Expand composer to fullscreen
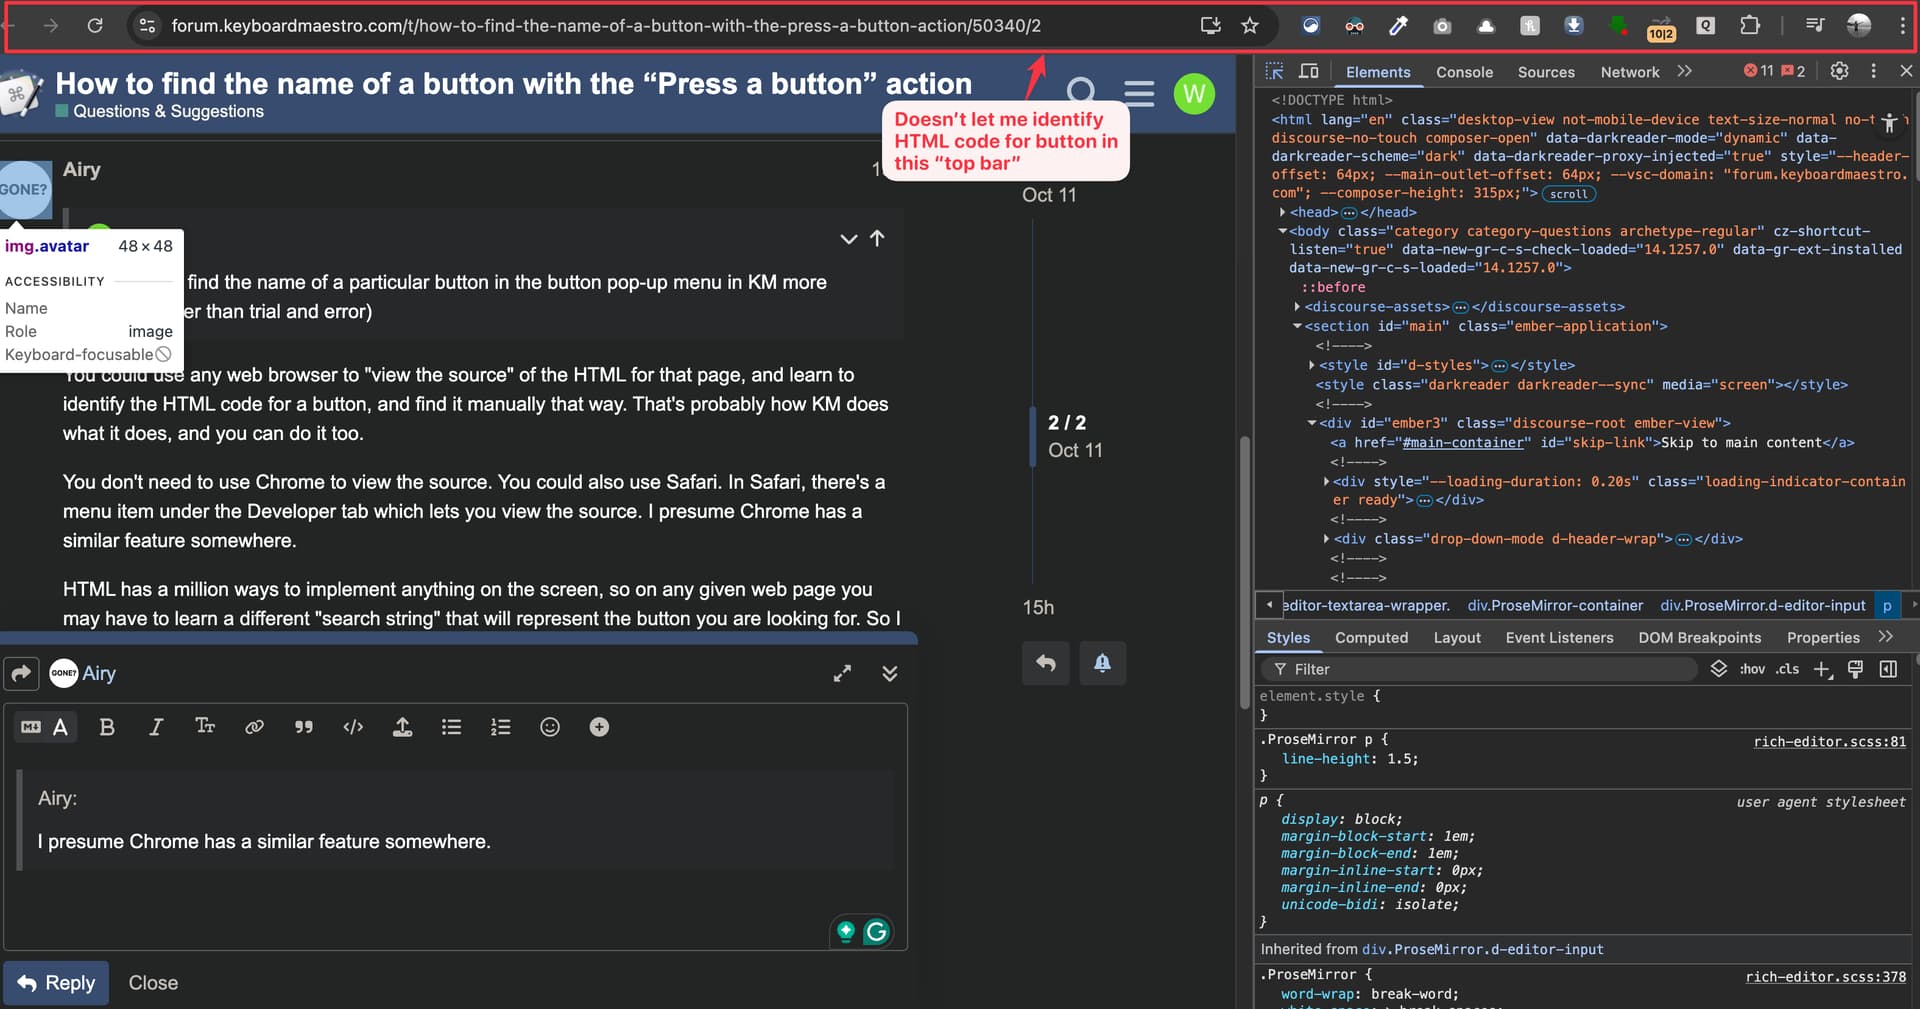Image resolution: width=1920 pixels, height=1009 pixels. (842, 674)
